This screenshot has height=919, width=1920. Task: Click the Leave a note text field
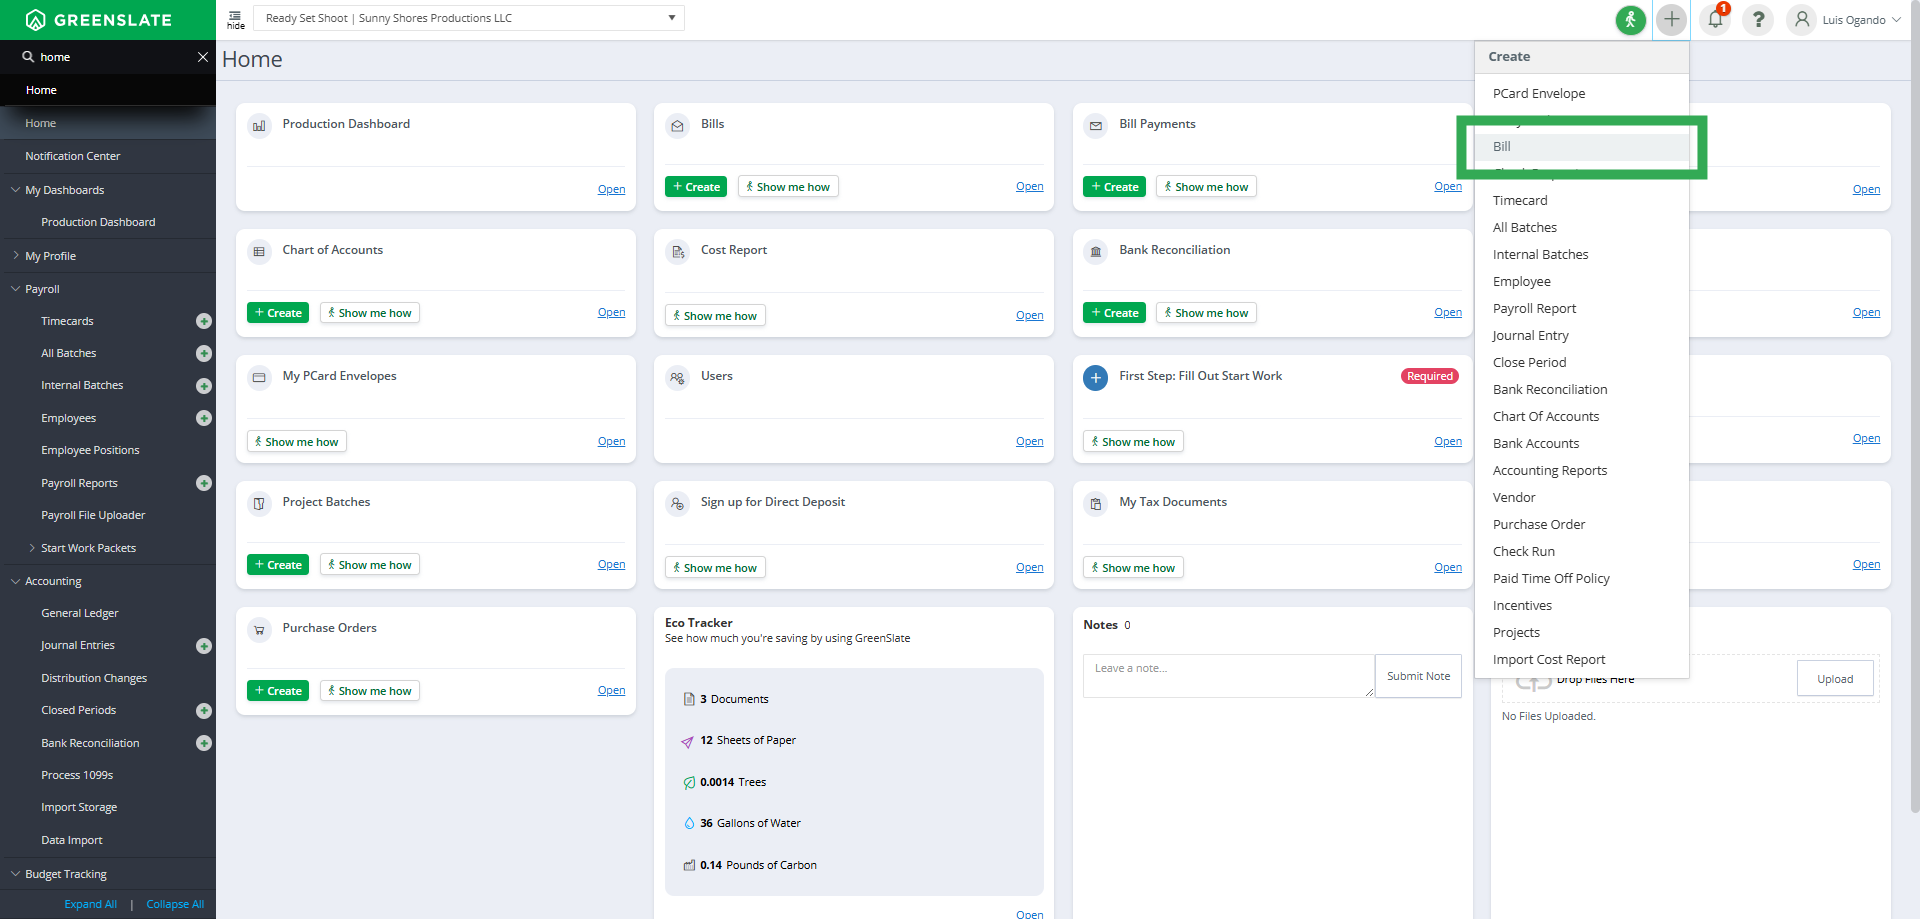[x=1228, y=676]
